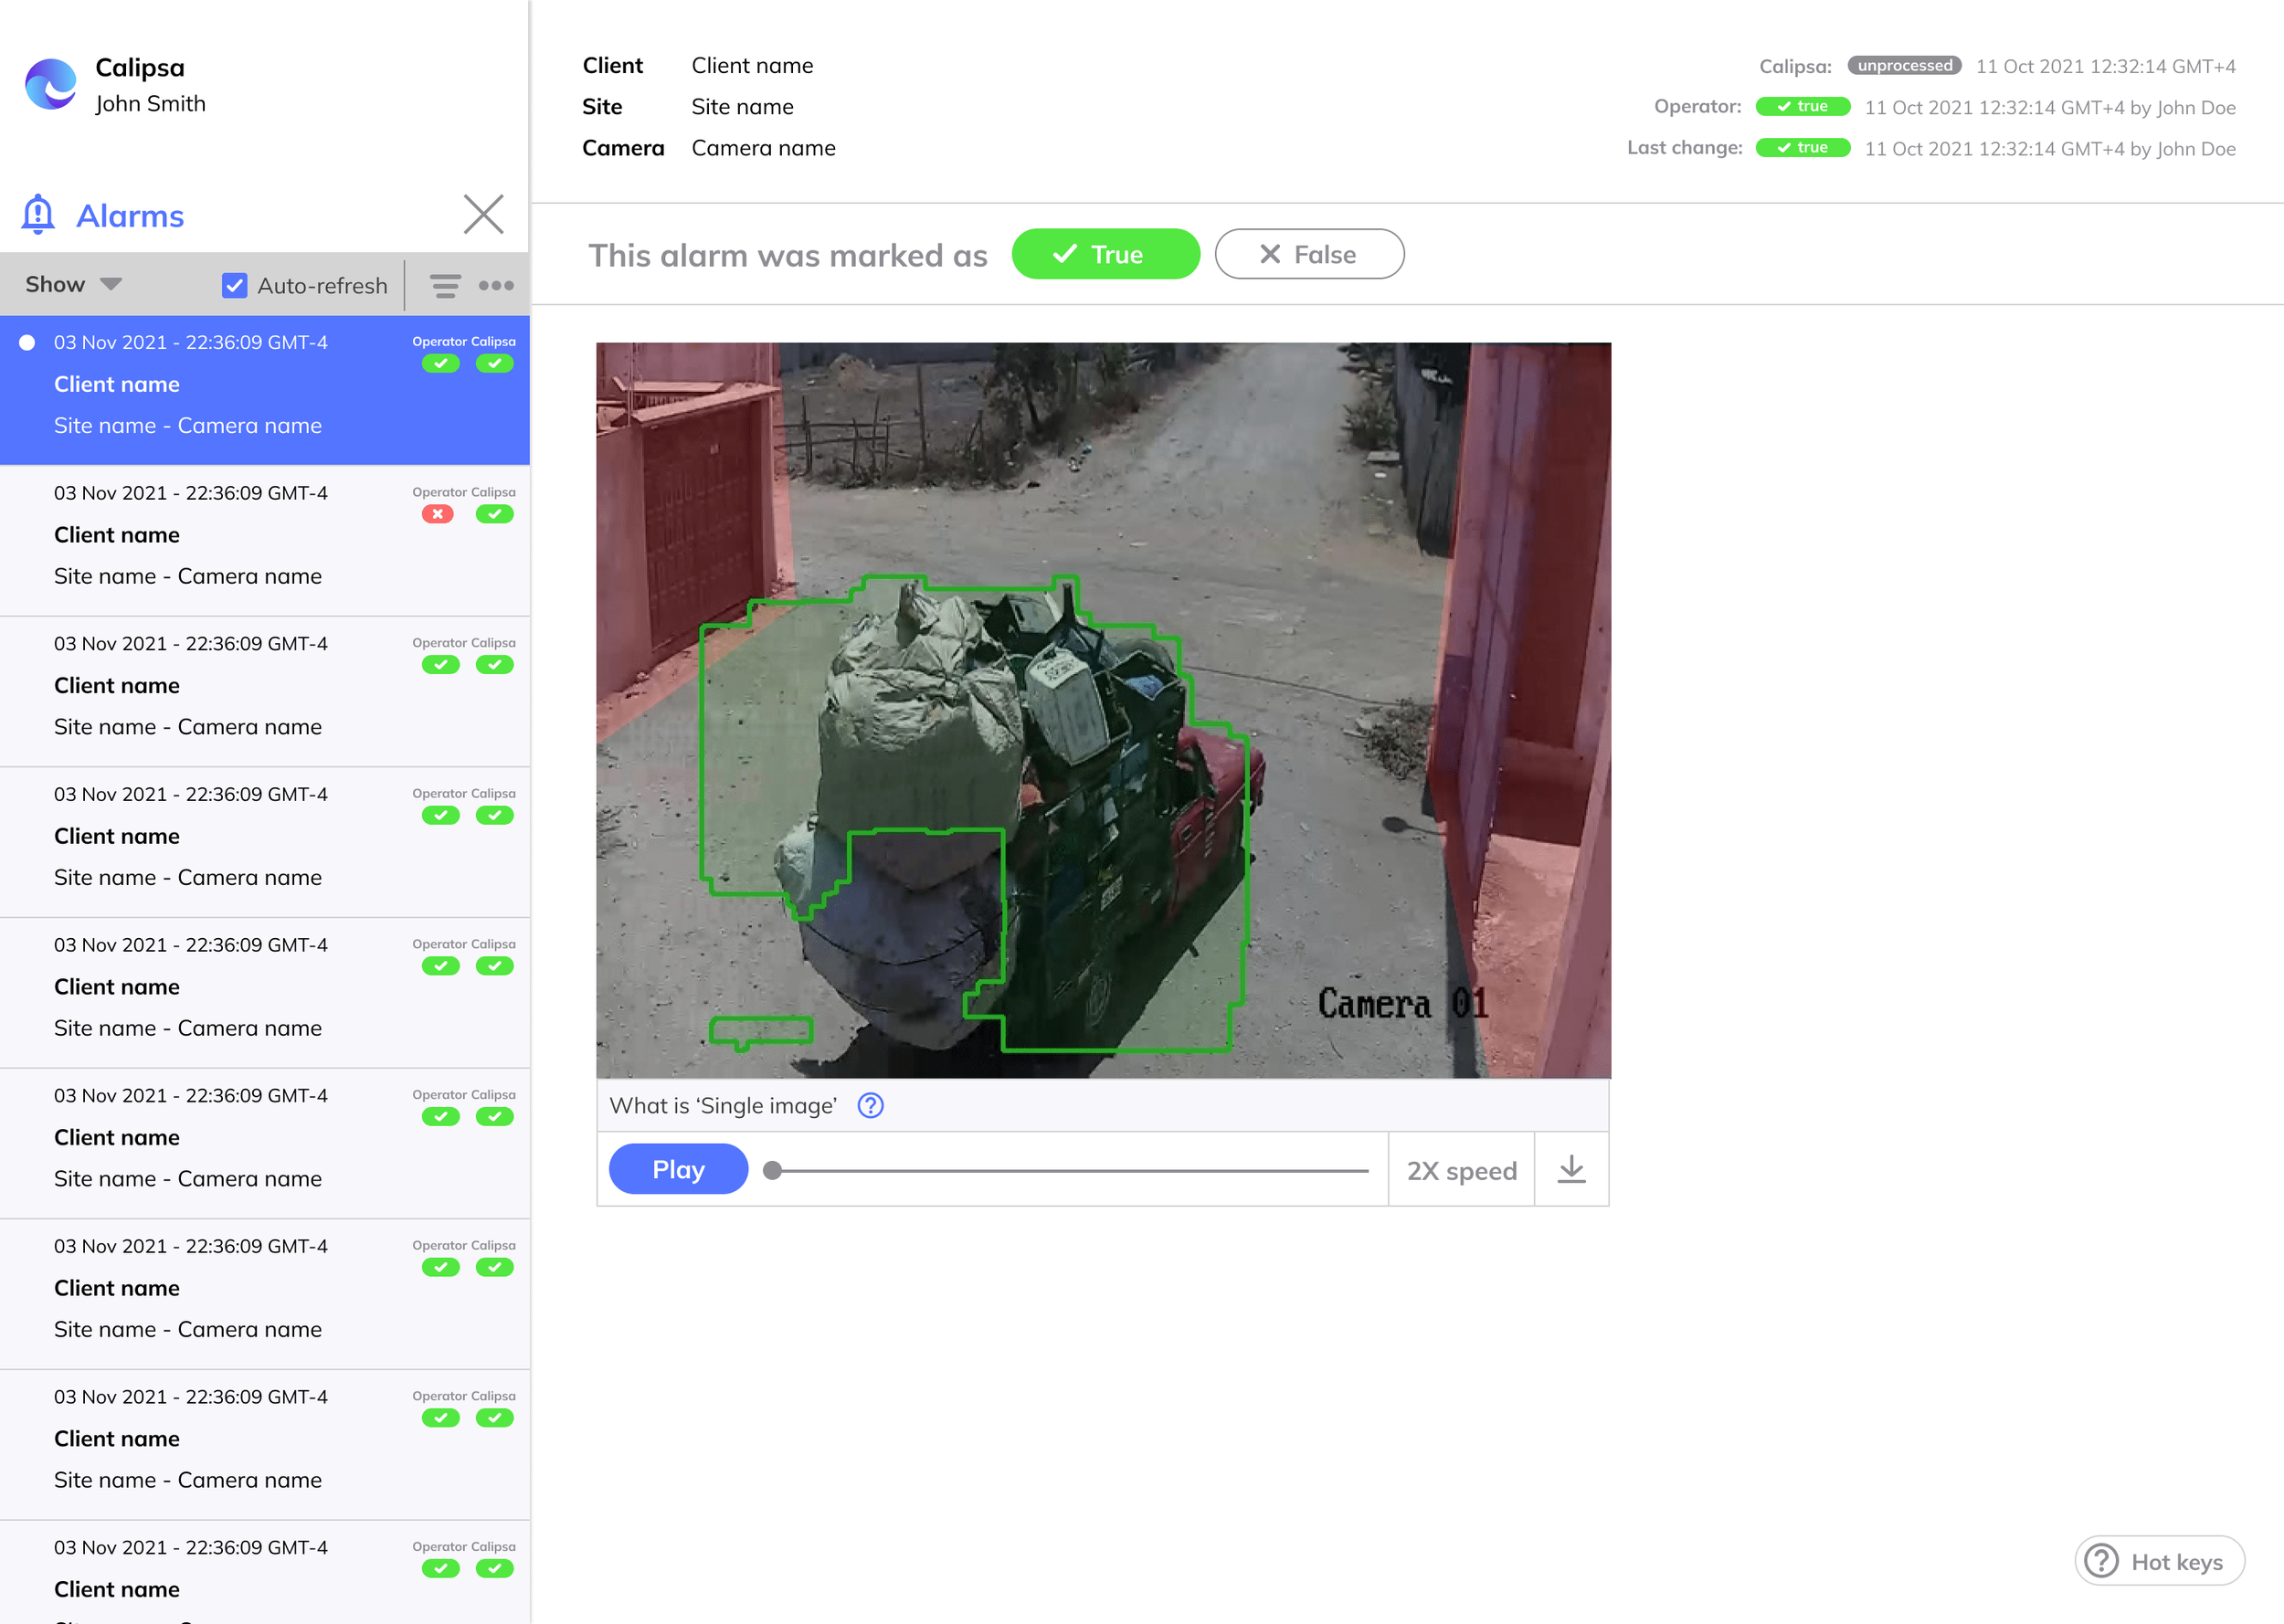Image resolution: width=2284 pixels, height=1624 pixels.
Task: Click the video progress slider track
Action: pos(1070,1170)
